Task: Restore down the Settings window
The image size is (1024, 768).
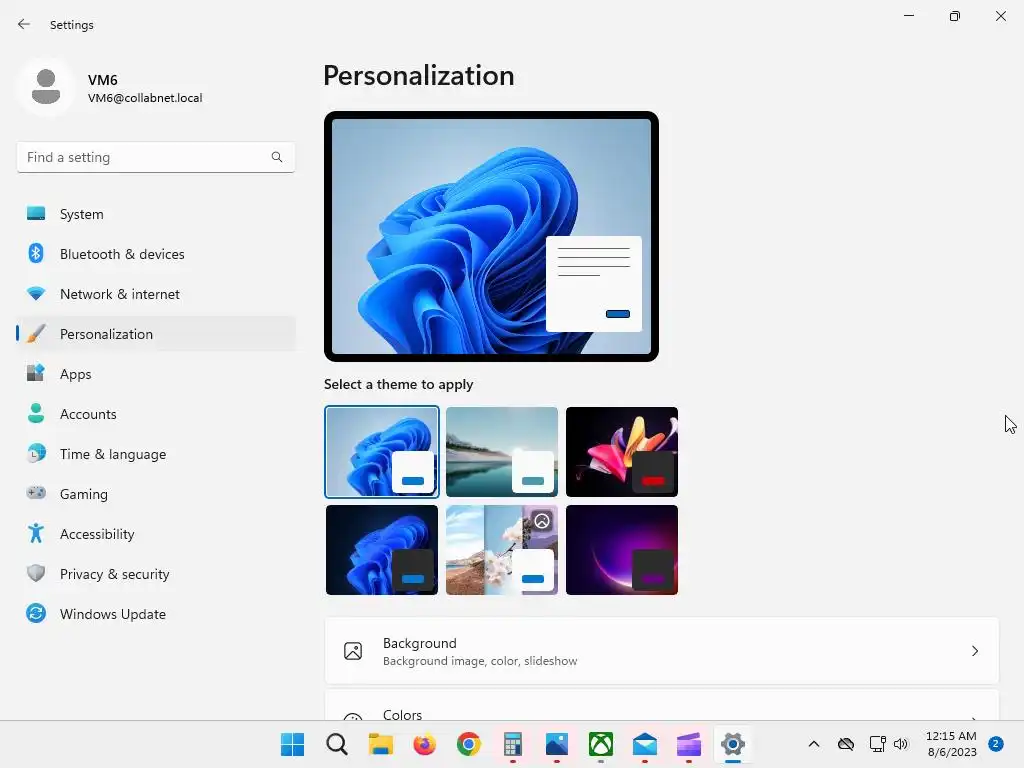Action: [x=955, y=16]
